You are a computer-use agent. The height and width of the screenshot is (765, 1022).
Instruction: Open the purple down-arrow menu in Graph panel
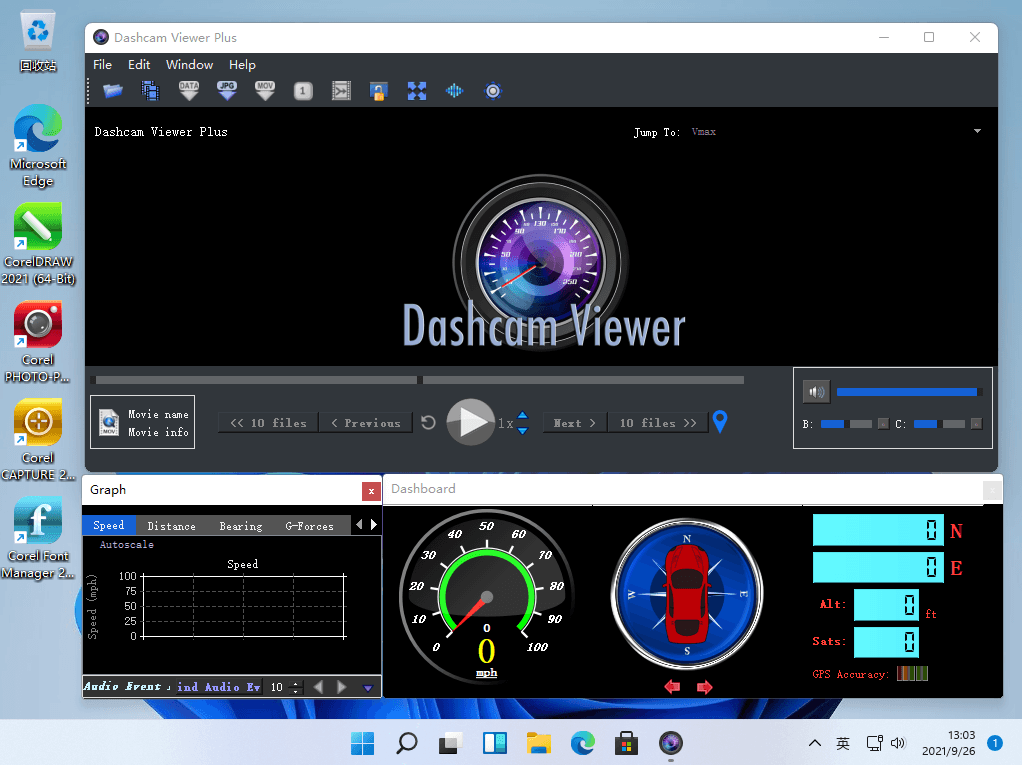point(368,688)
